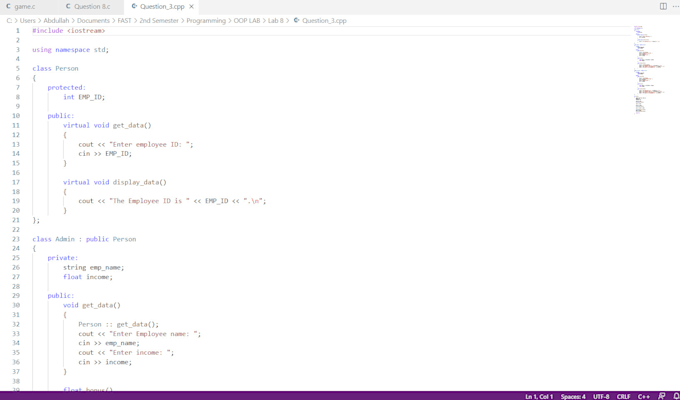This screenshot has width=680, height=400.
Task: Open the FAST breadcrumb folder
Action: coord(124,20)
